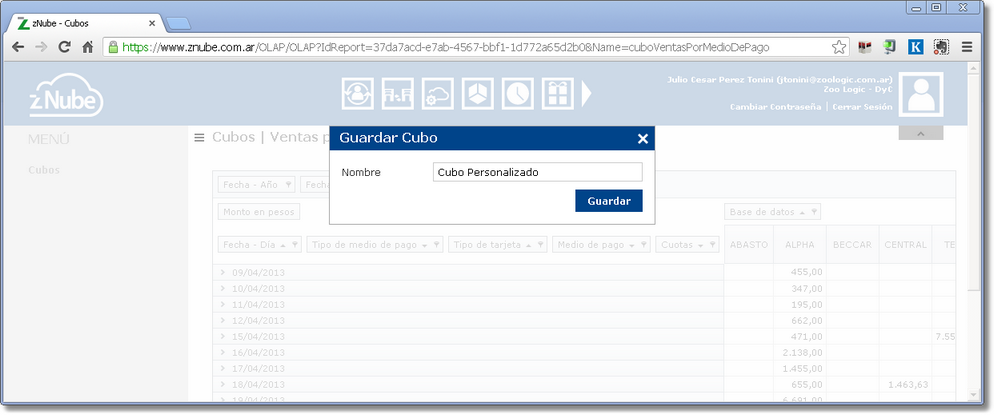Click the clock icon in the header

coord(517,93)
